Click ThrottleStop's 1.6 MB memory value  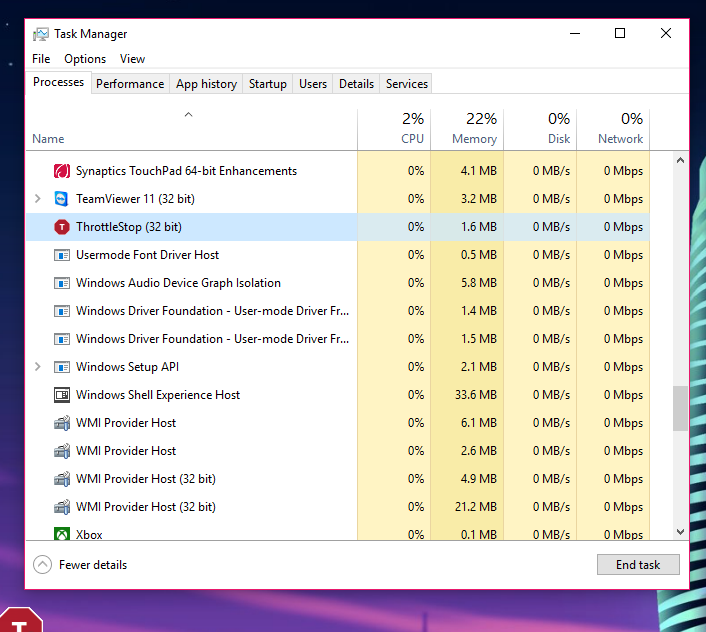479,227
